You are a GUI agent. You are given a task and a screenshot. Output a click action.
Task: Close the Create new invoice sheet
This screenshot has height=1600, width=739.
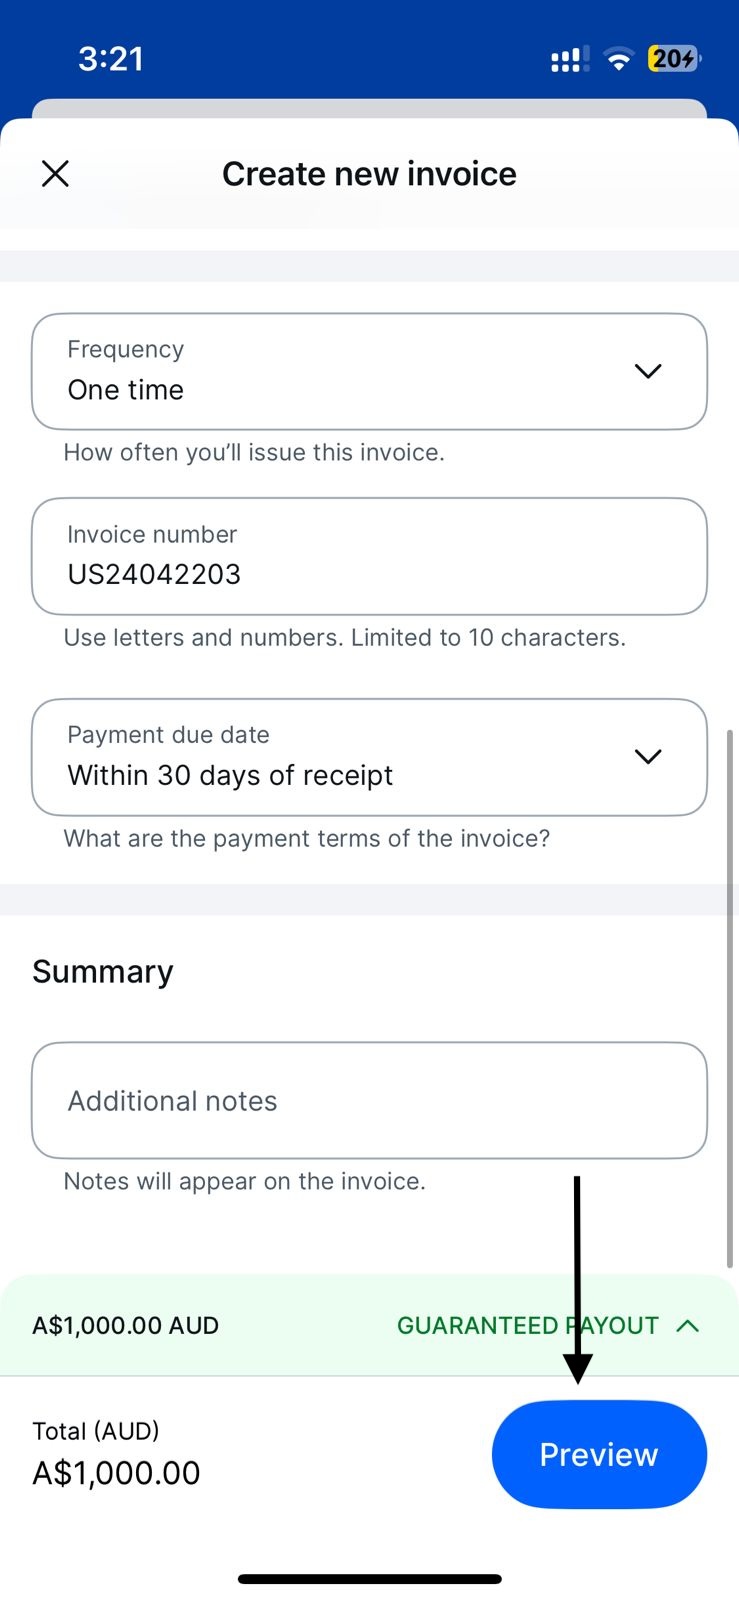(x=56, y=174)
